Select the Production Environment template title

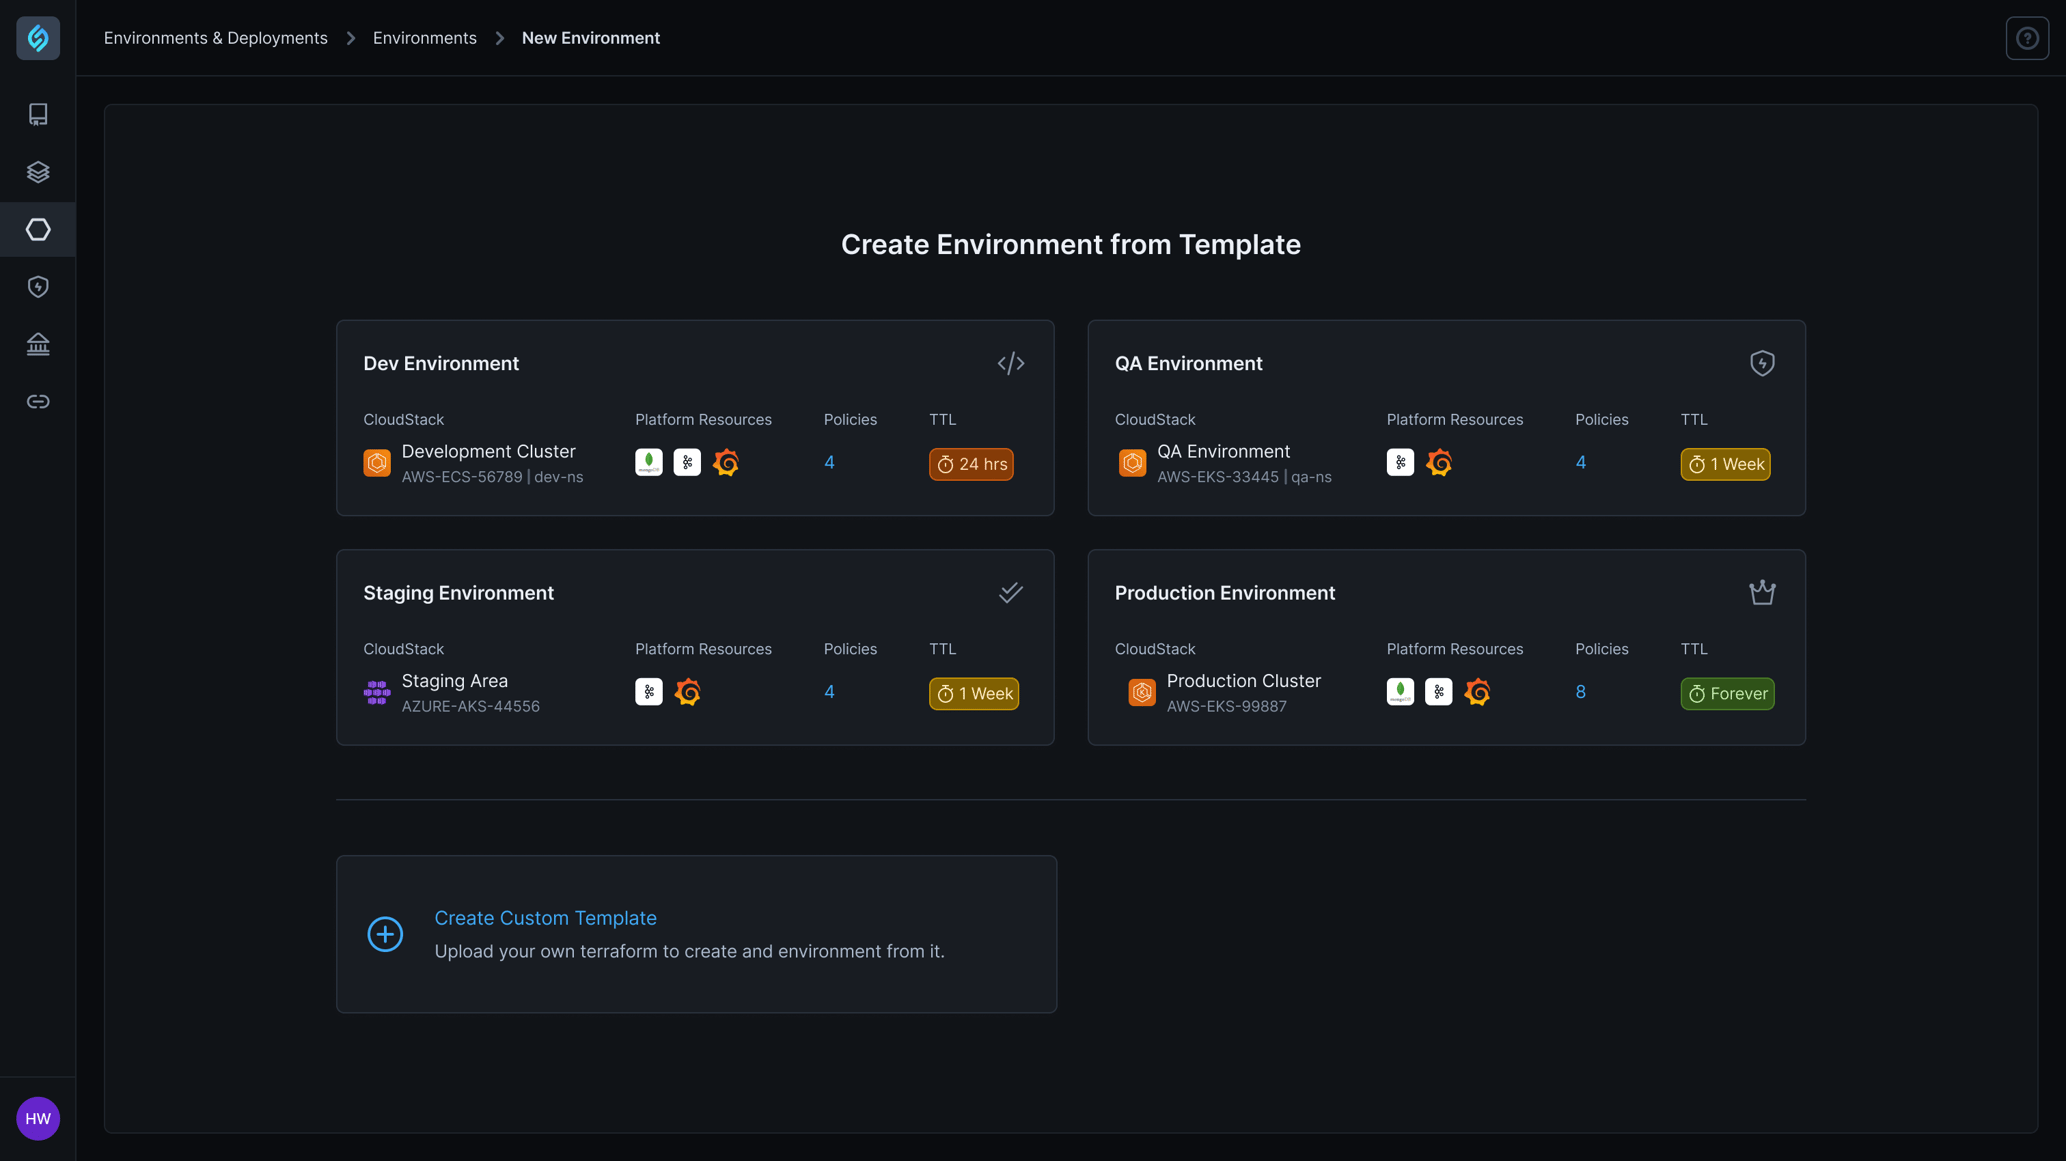(x=1225, y=593)
